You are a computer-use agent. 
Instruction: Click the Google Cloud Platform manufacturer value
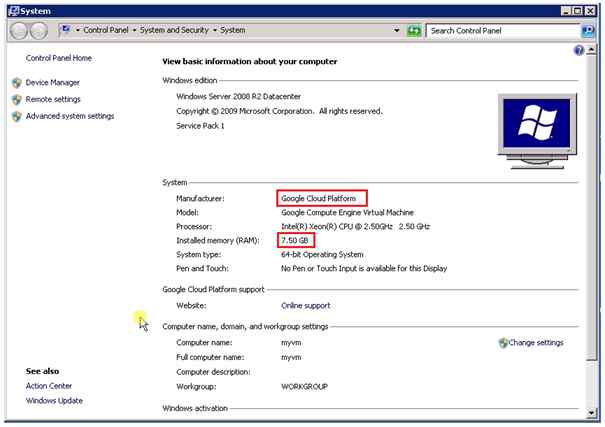(319, 198)
